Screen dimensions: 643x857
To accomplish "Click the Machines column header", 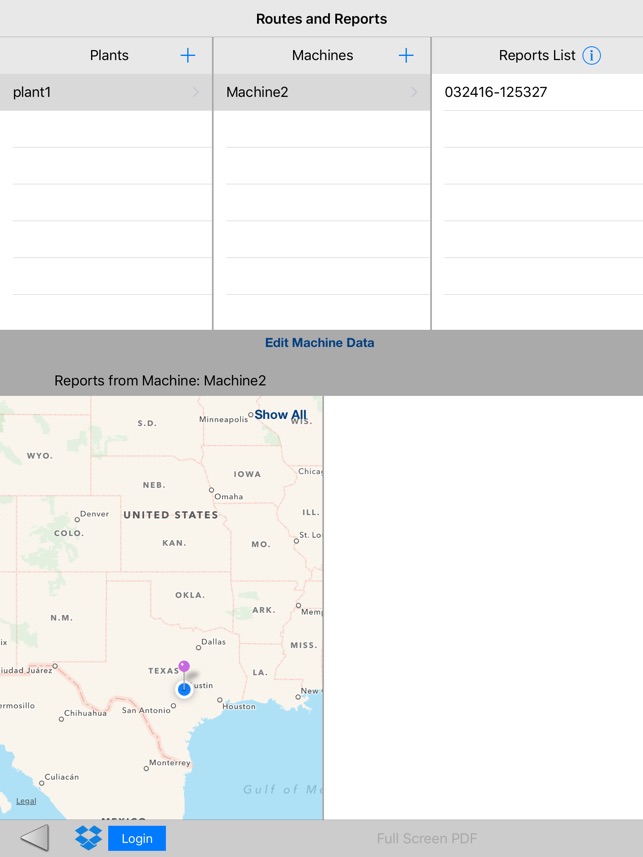I will [x=323, y=55].
